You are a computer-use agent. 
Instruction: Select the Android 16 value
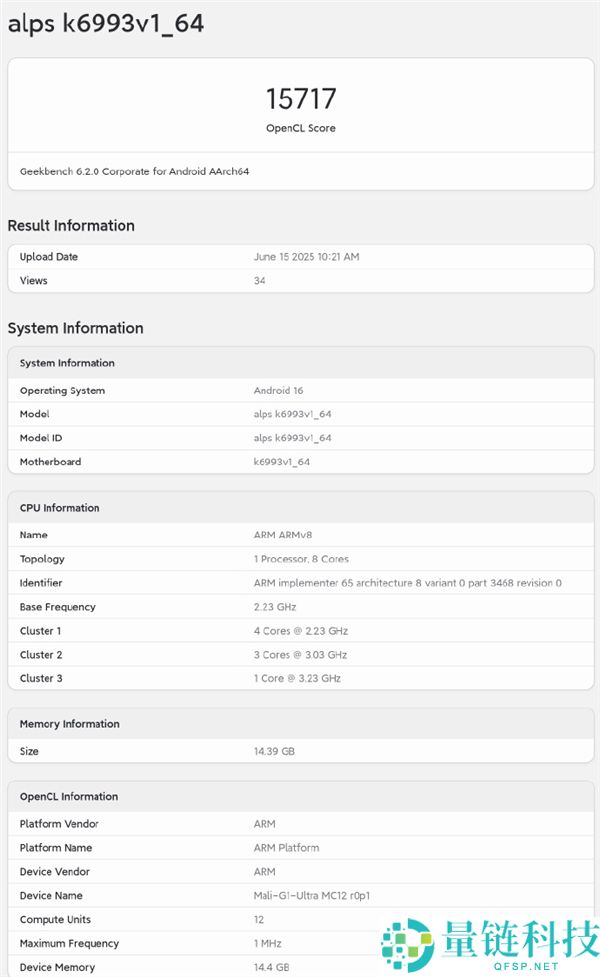click(279, 391)
